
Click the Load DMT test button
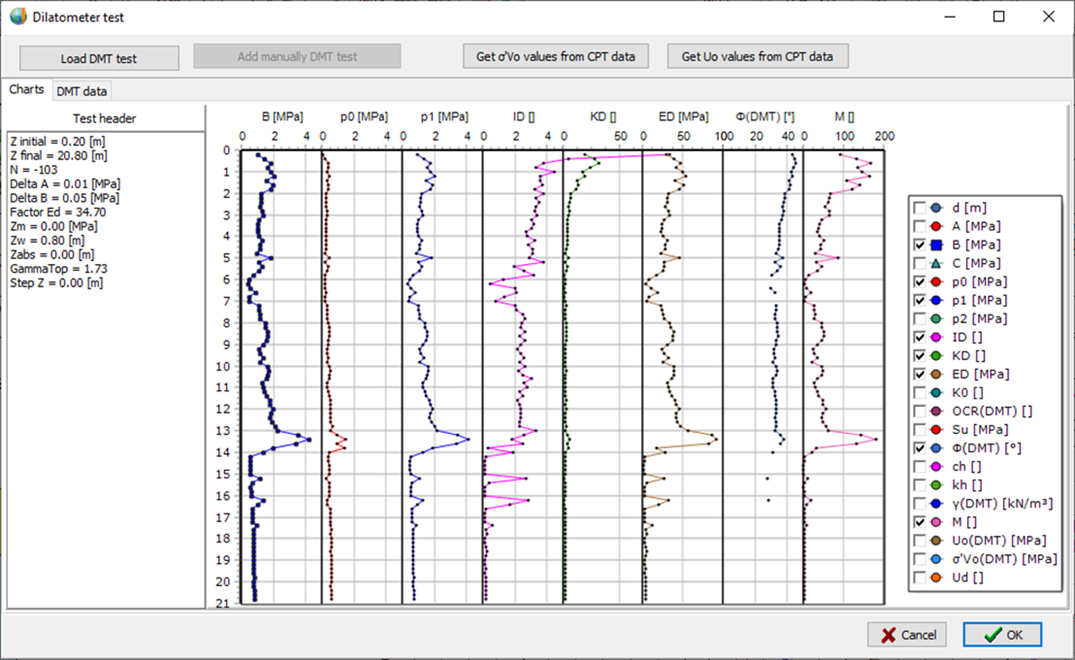pos(99,58)
